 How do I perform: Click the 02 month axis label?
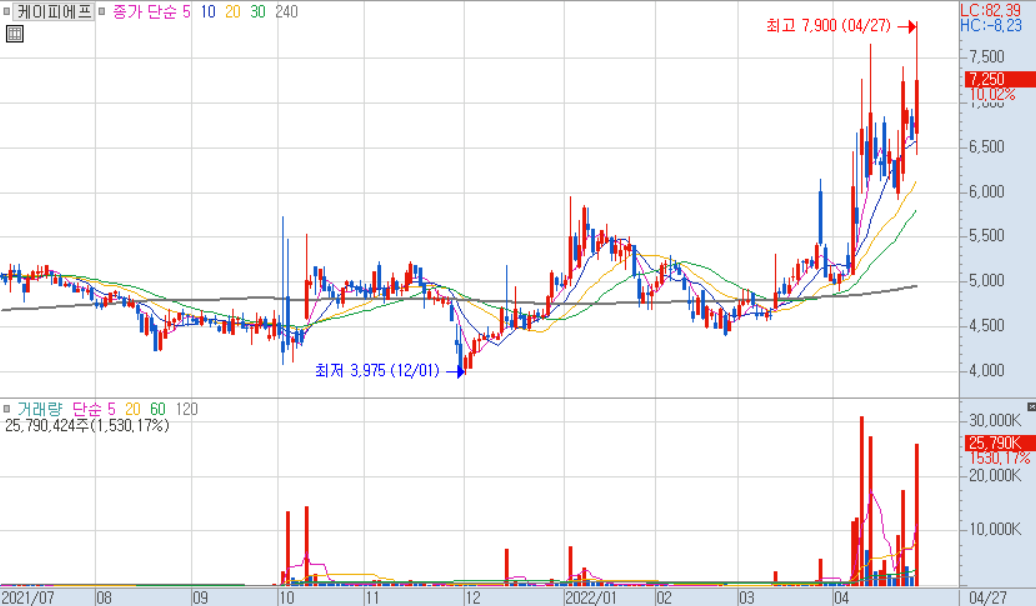[x=664, y=598]
